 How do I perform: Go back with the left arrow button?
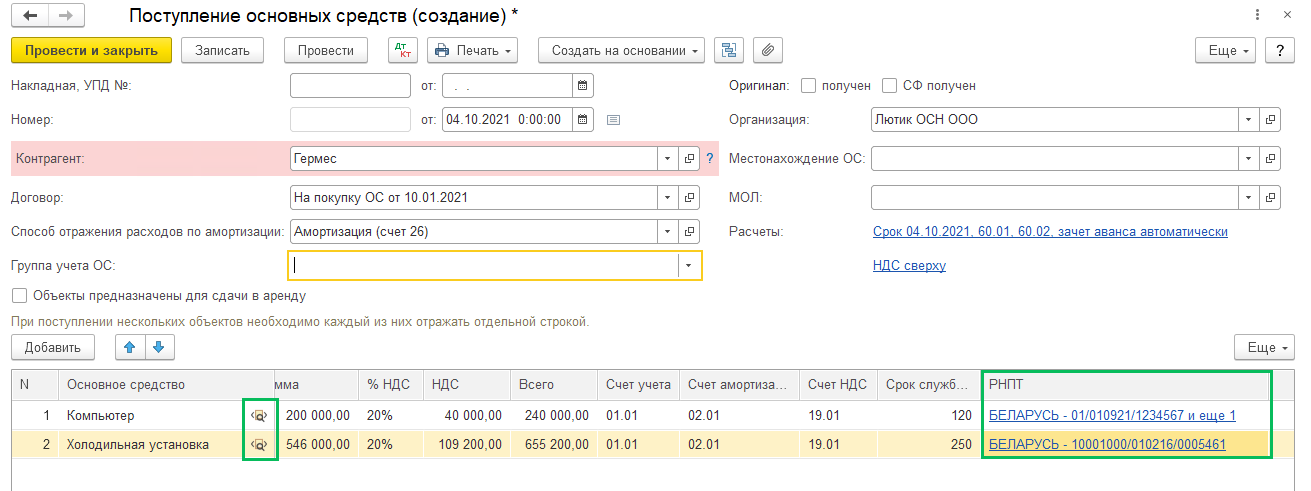tap(30, 16)
